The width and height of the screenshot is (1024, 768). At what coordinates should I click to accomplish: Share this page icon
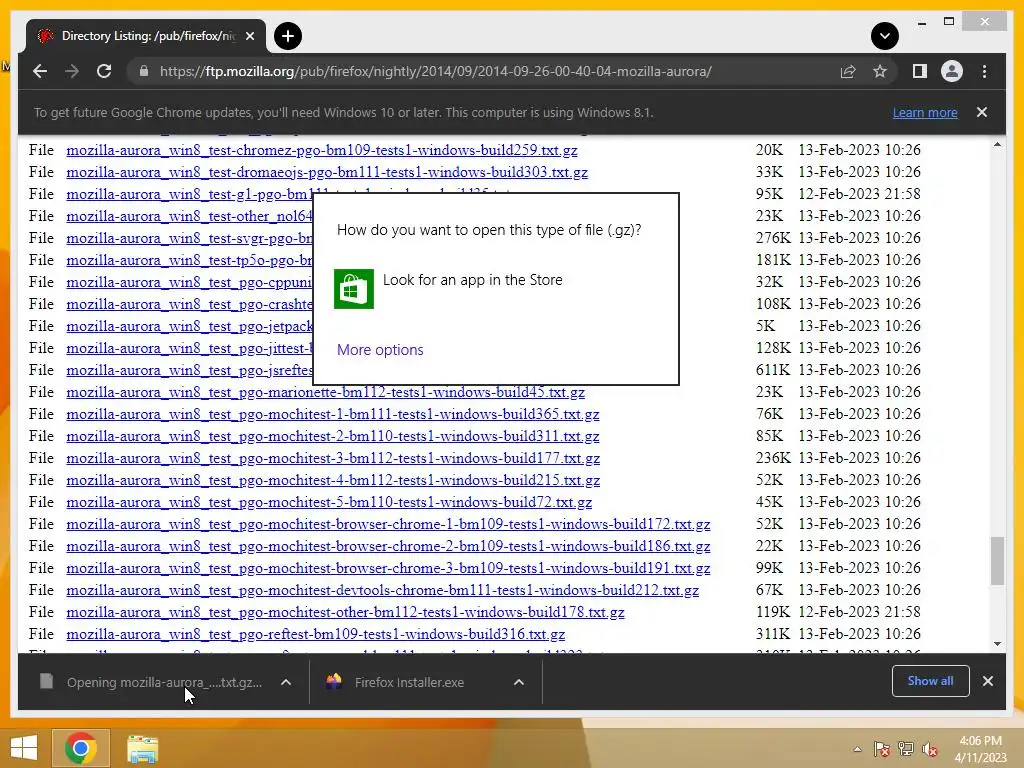(848, 71)
